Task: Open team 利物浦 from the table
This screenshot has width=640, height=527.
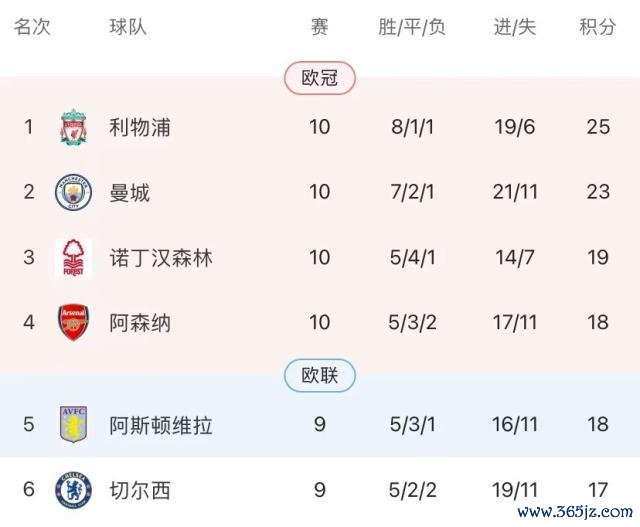Action: (140, 127)
